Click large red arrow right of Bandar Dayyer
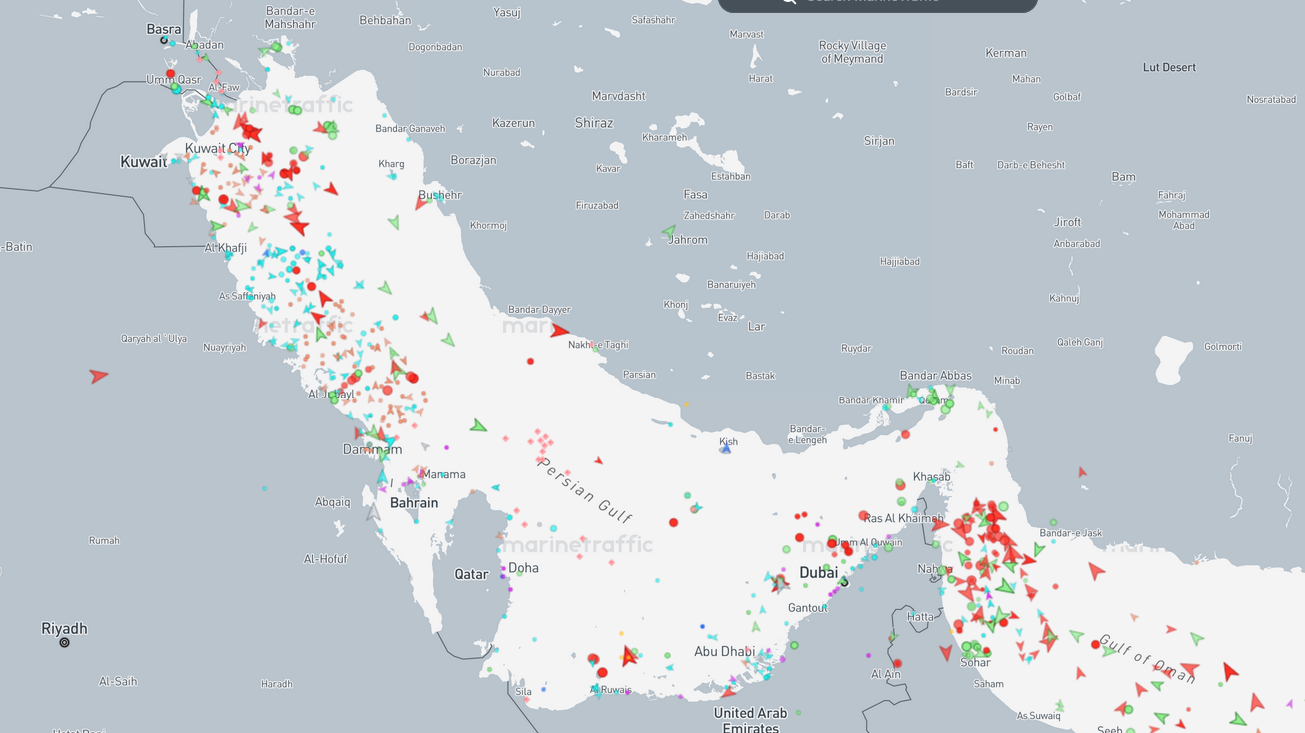Screen dimensions: 1305x733 [559, 331]
